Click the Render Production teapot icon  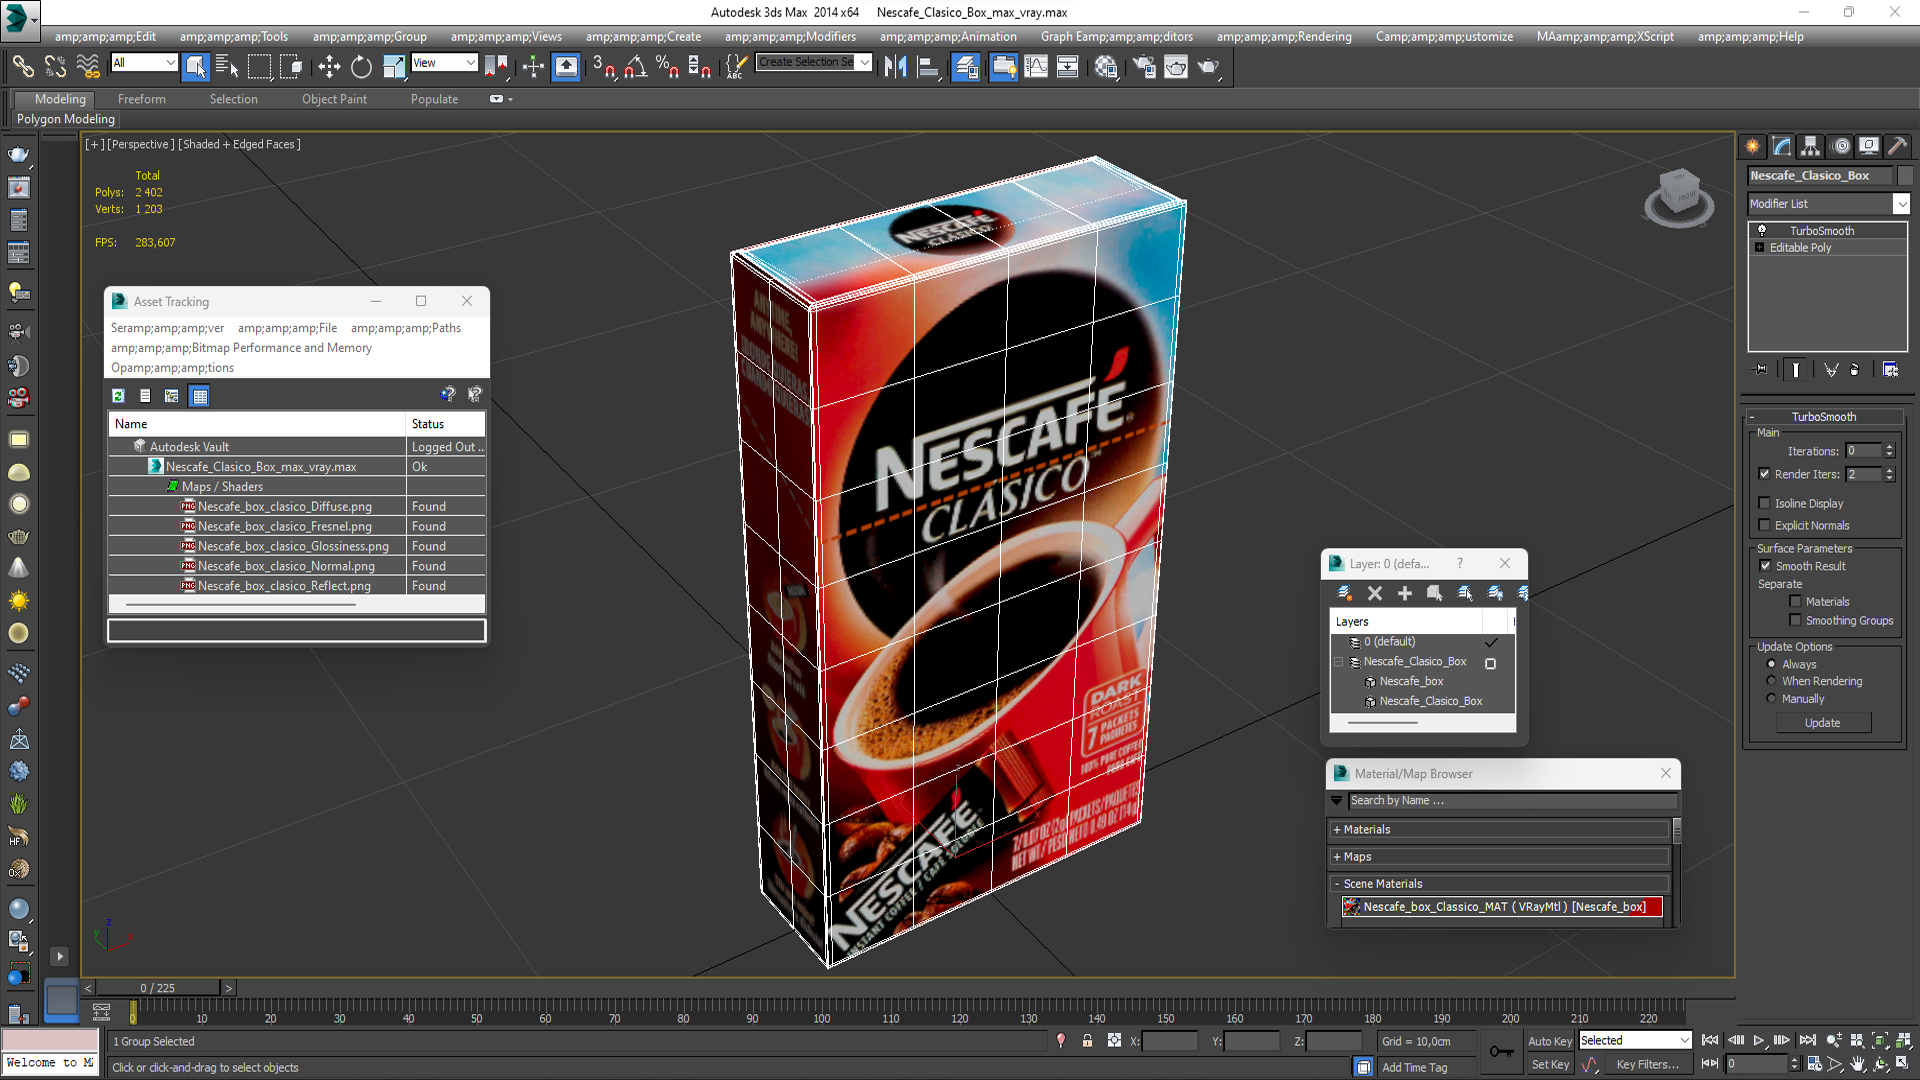1209,67
